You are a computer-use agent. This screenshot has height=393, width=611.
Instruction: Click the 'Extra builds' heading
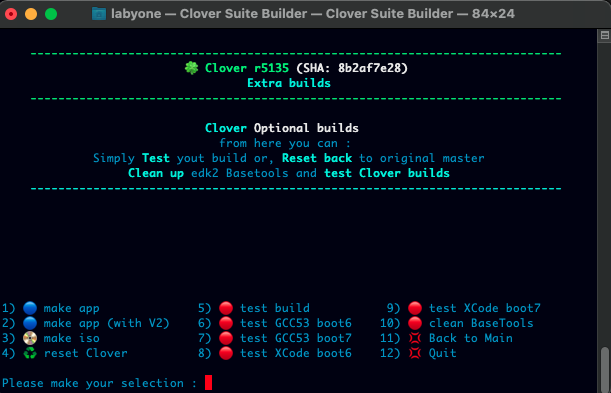point(289,83)
